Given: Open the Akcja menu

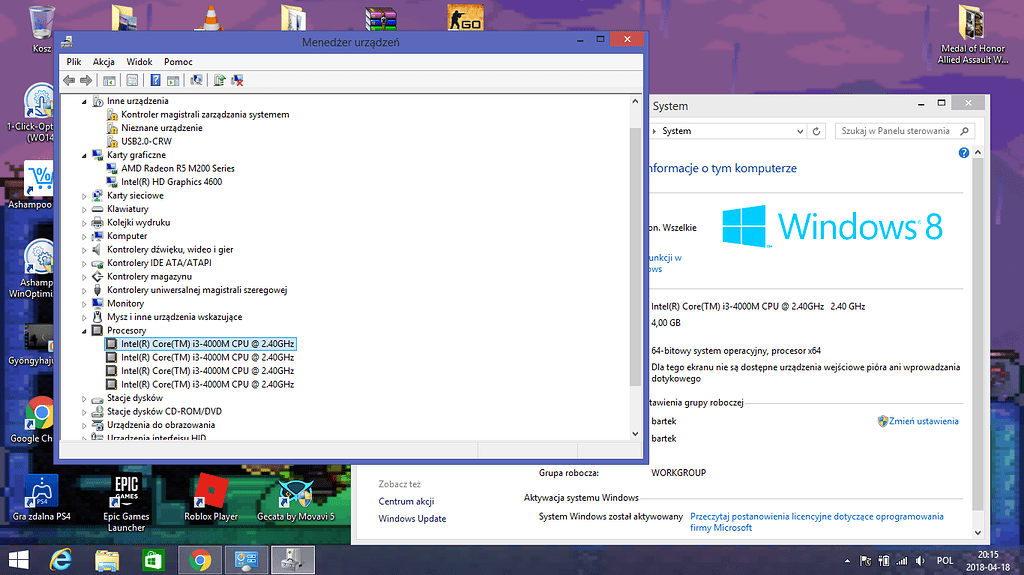Looking at the screenshot, I should [x=104, y=62].
